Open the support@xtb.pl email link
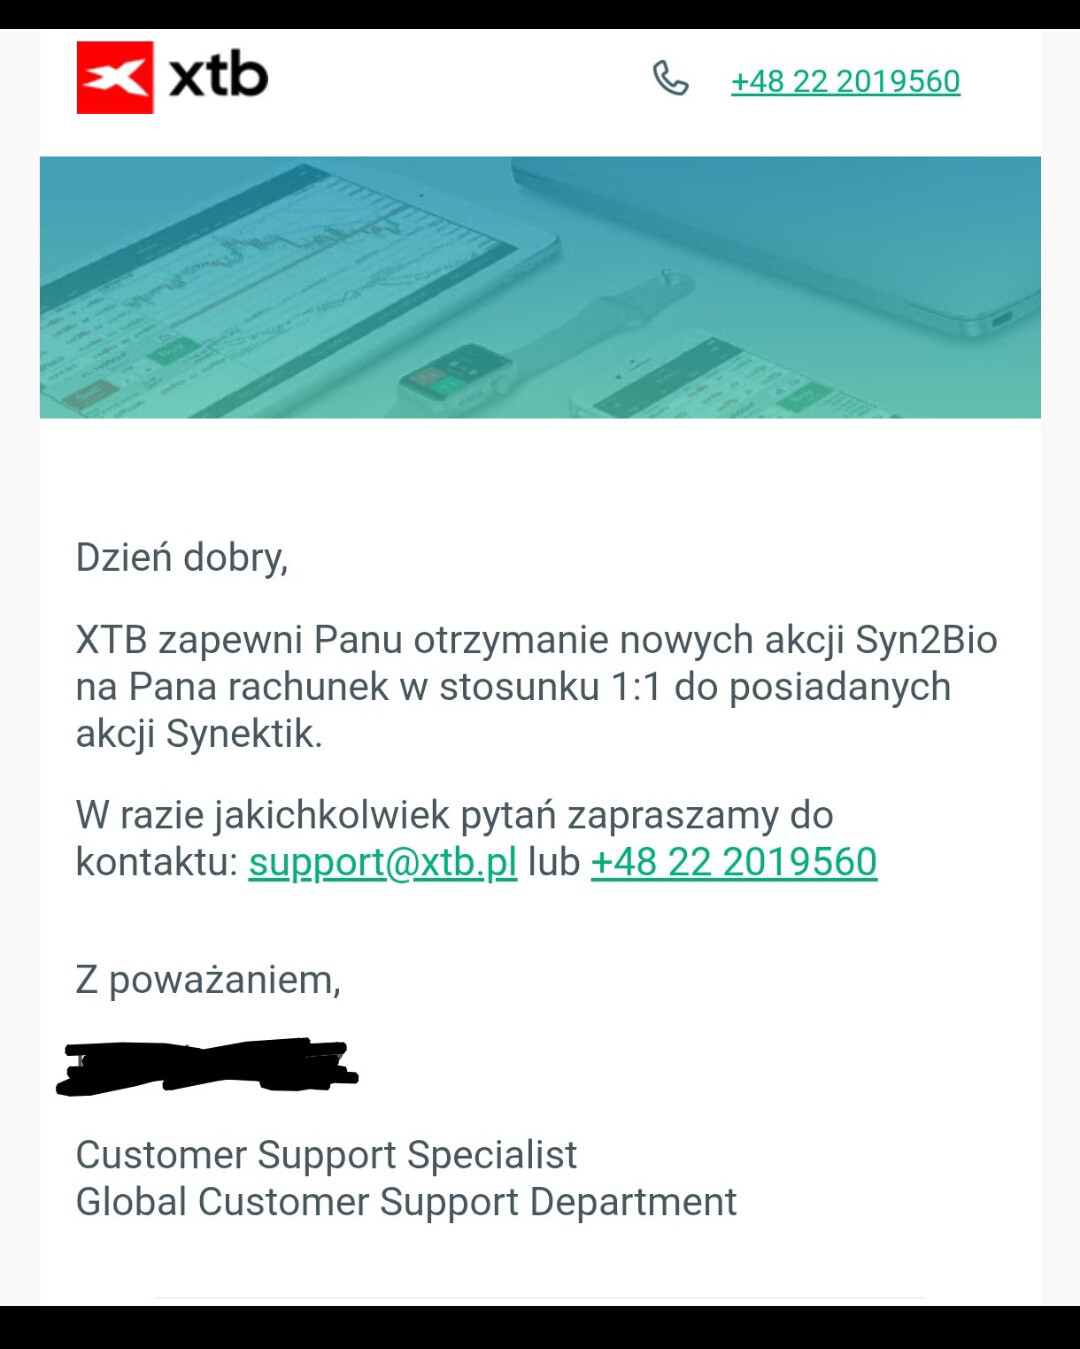The image size is (1080, 1349). click(382, 862)
